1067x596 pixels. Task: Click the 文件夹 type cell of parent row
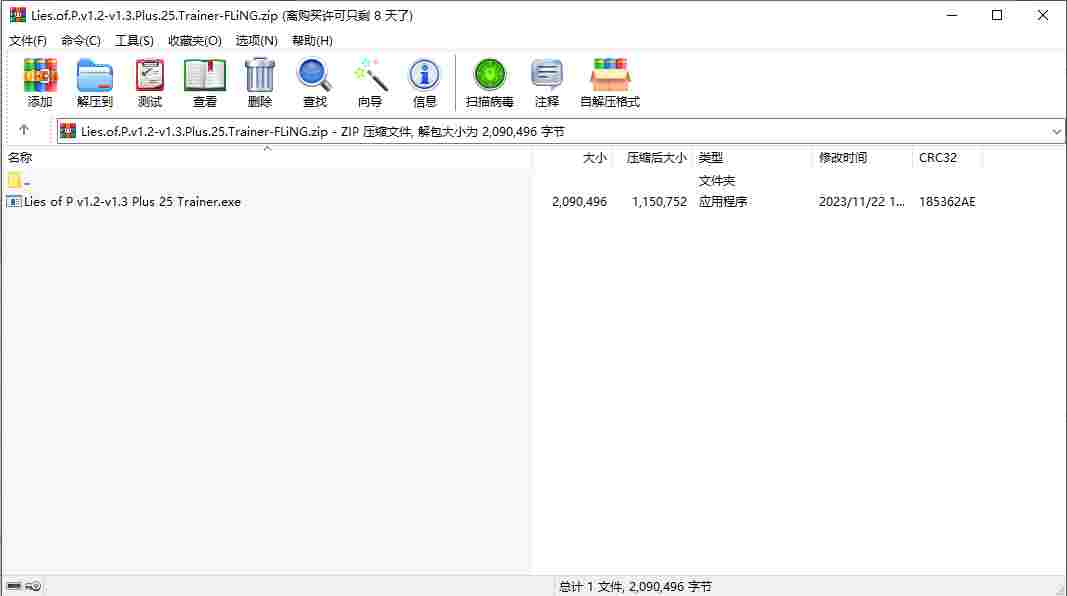(x=717, y=180)
